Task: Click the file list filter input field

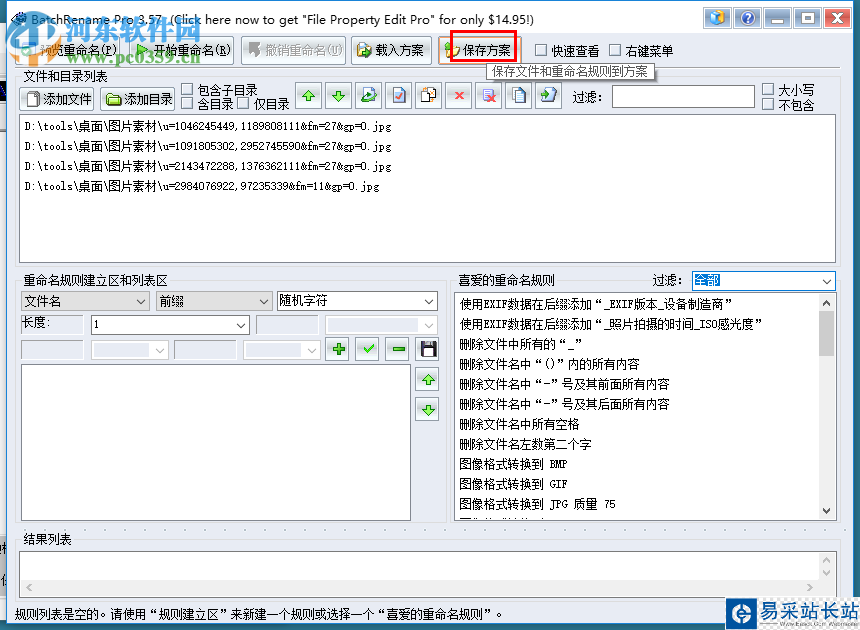Action: click(683, 97)
